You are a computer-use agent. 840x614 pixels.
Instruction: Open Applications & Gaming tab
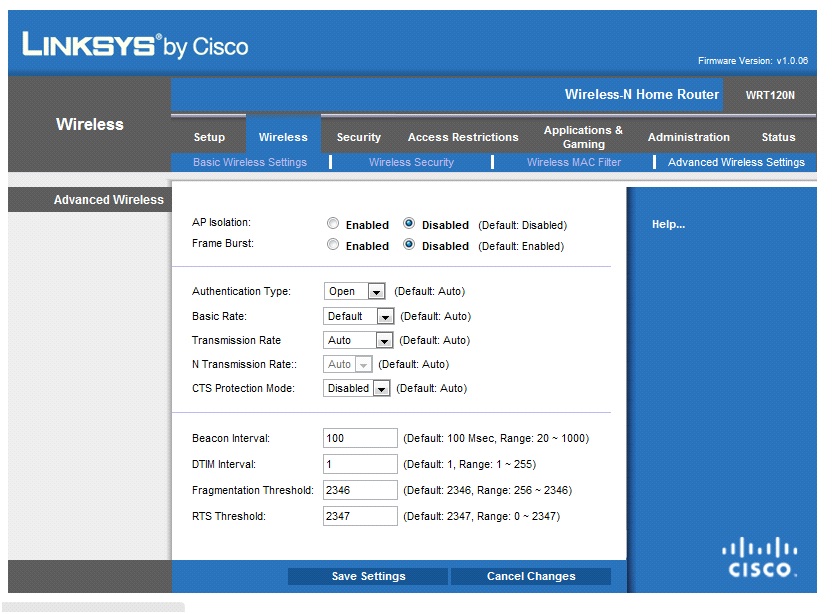pos(583,137)
